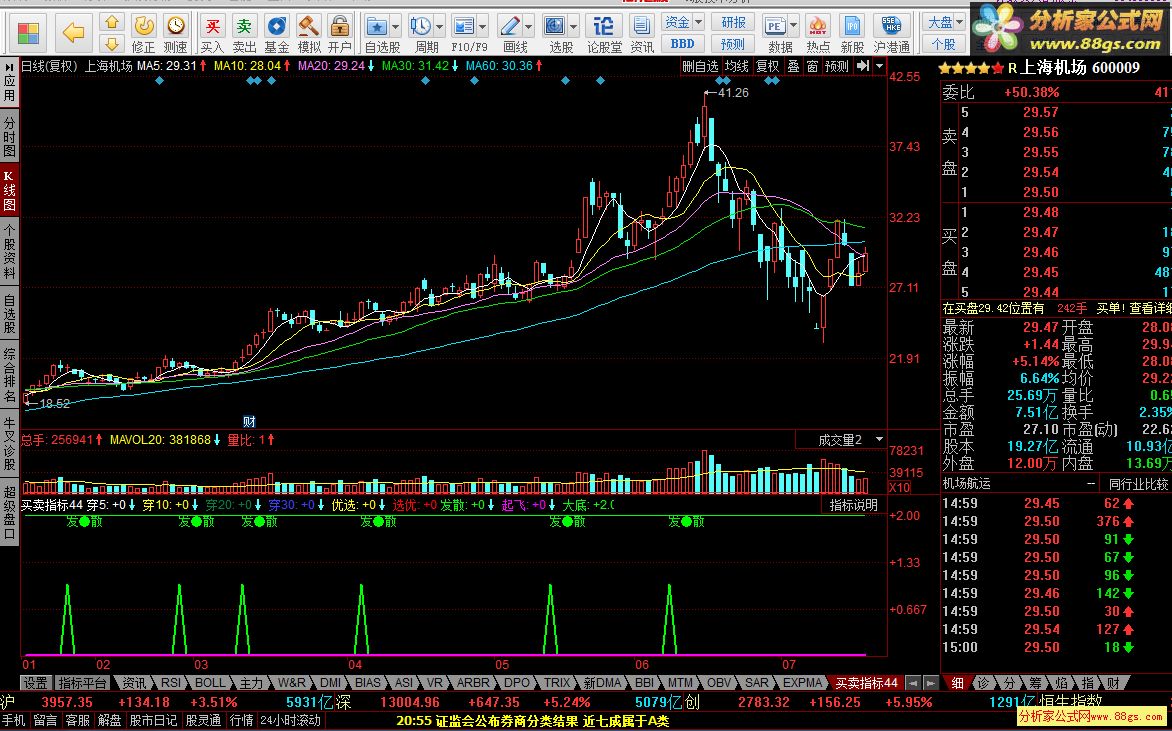Click the 删自选 remove from watchlist button
The width and height of the screenshot is (1172, 731).
[700, 67]
